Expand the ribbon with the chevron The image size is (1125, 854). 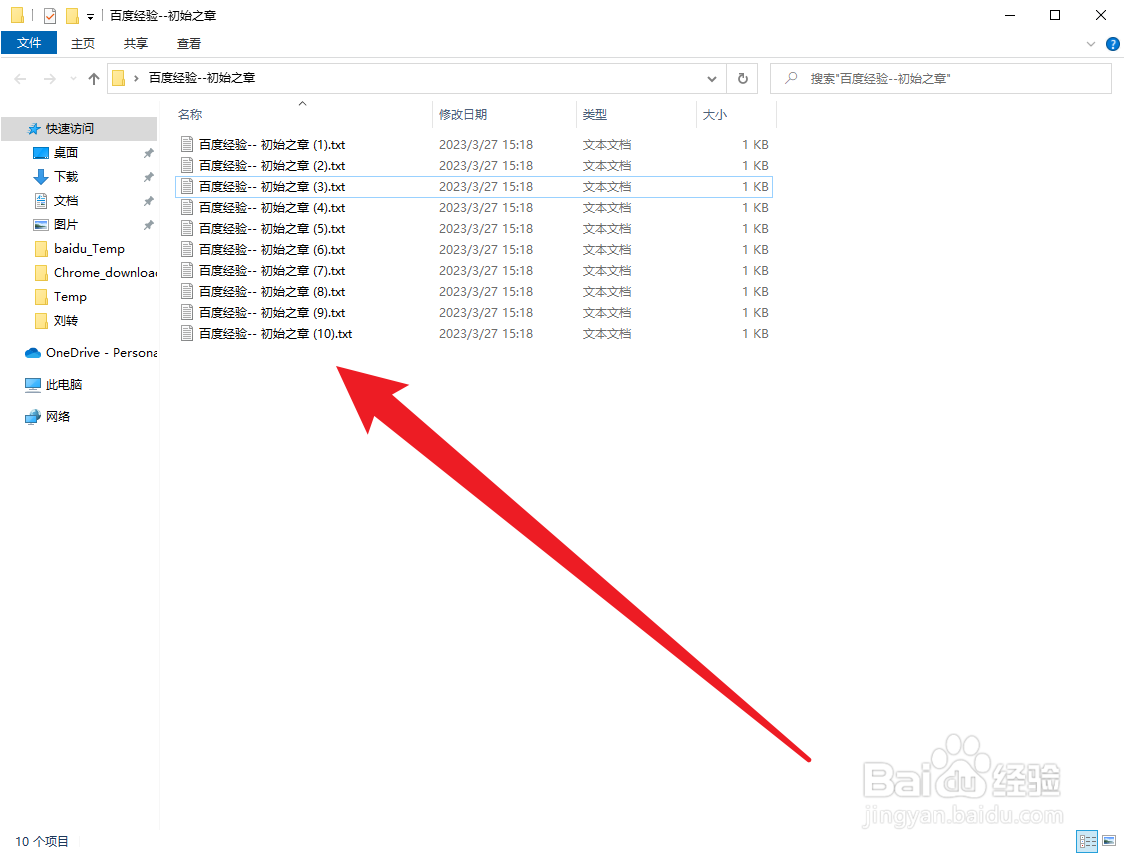[x=1091, y=44]
